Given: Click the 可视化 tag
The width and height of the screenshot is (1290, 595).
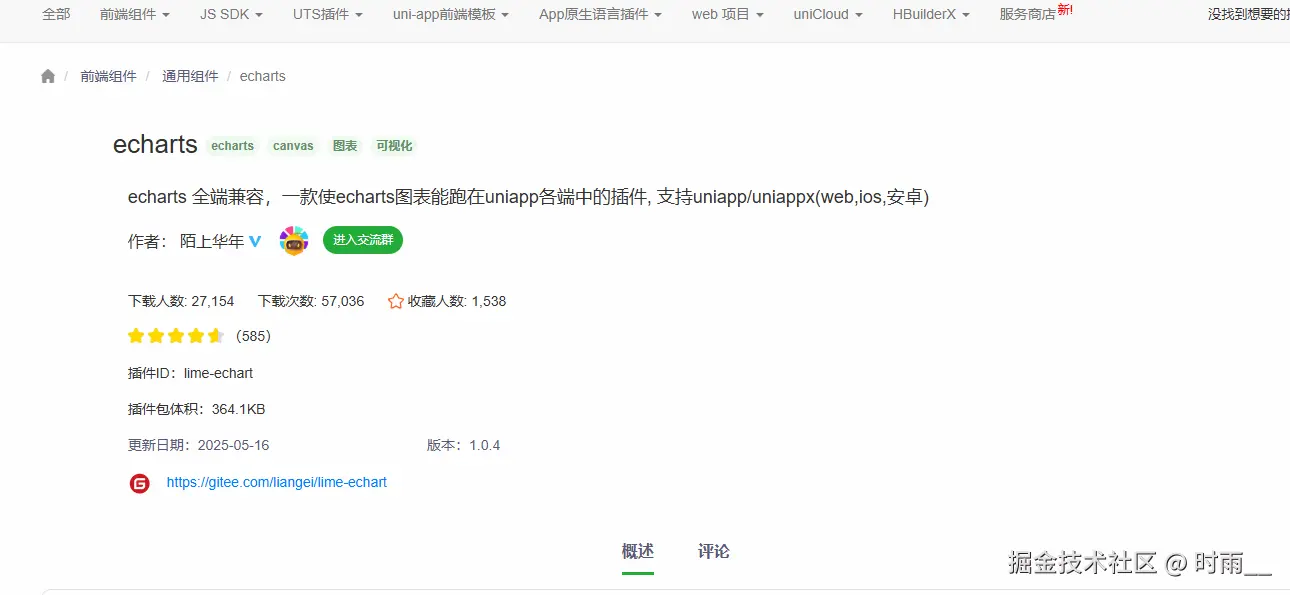Looking at the screenshot, I should coord(394,146).
